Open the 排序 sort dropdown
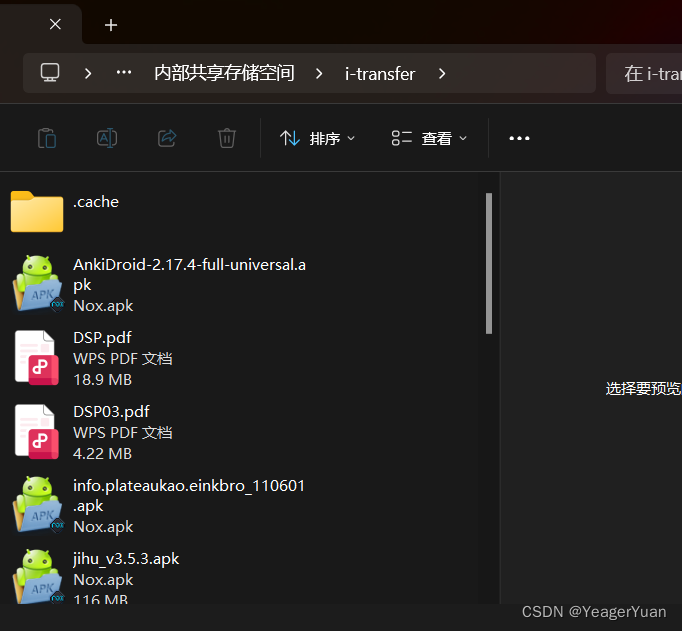Viewport: 682px width, 631px height. pos(318,139)
